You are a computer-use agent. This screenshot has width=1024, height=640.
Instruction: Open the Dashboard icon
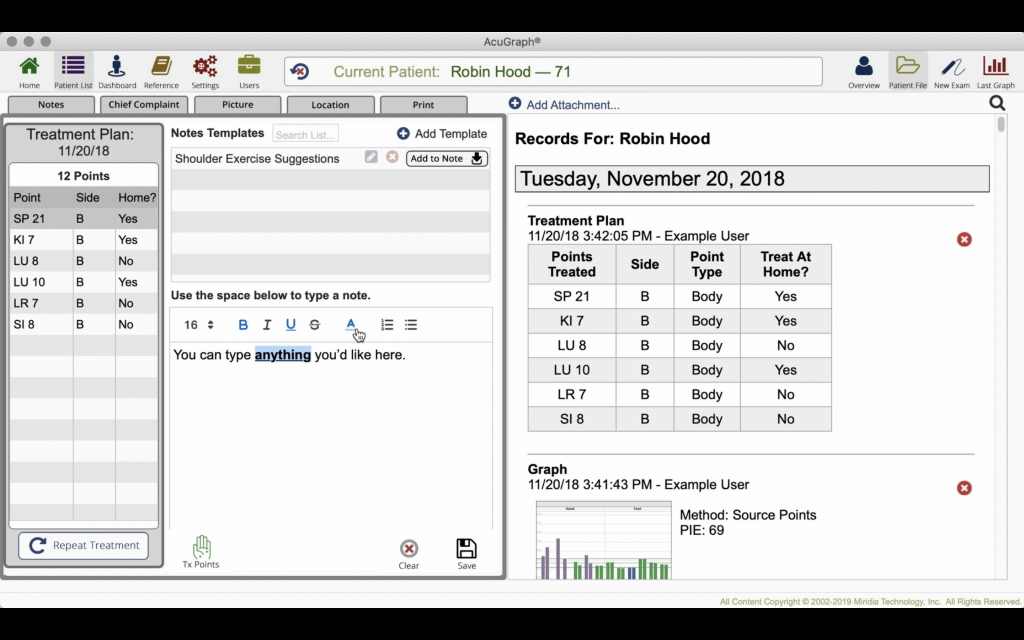tap(117, 71)
